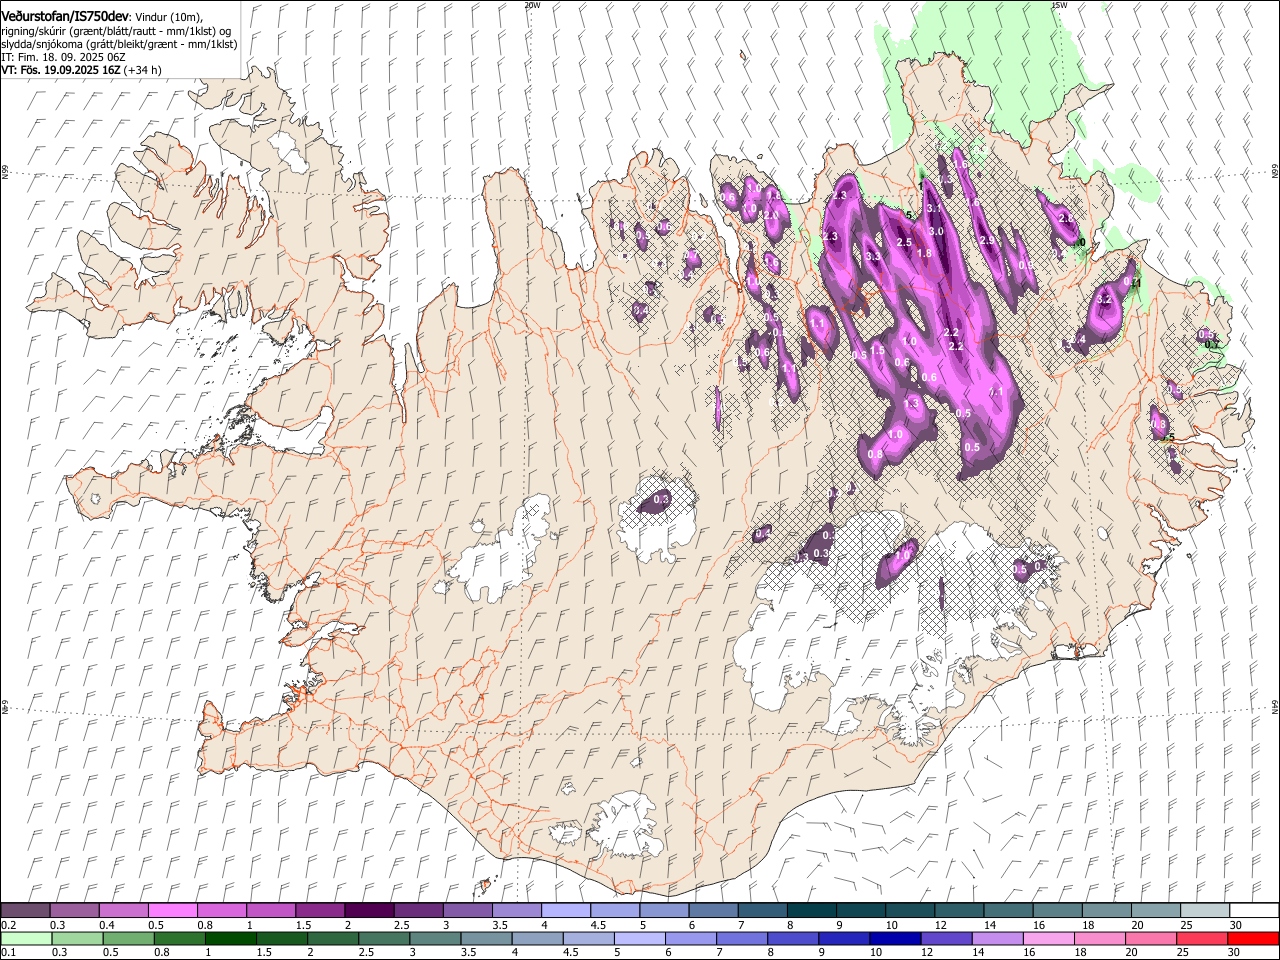Click the 'rigning/skúrir (grænt/blátt/rautt' description line

[116, 30]
